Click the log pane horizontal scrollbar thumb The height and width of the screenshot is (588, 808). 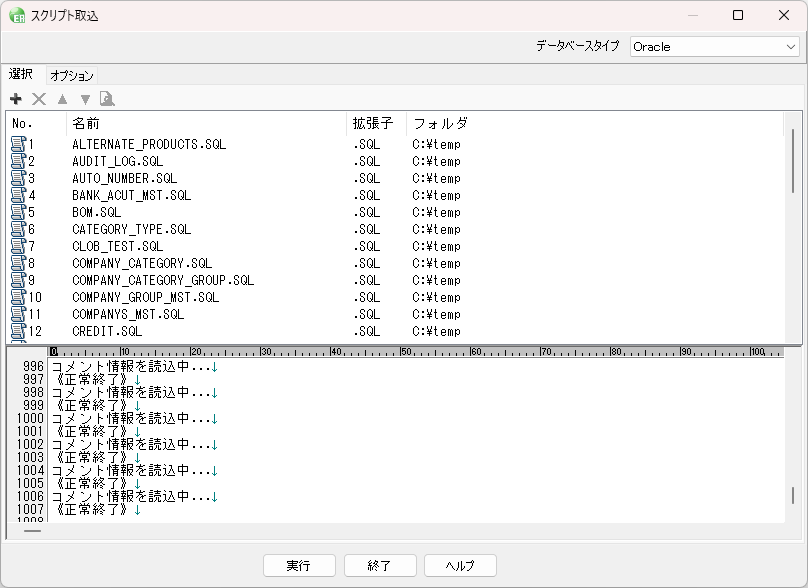32,531
